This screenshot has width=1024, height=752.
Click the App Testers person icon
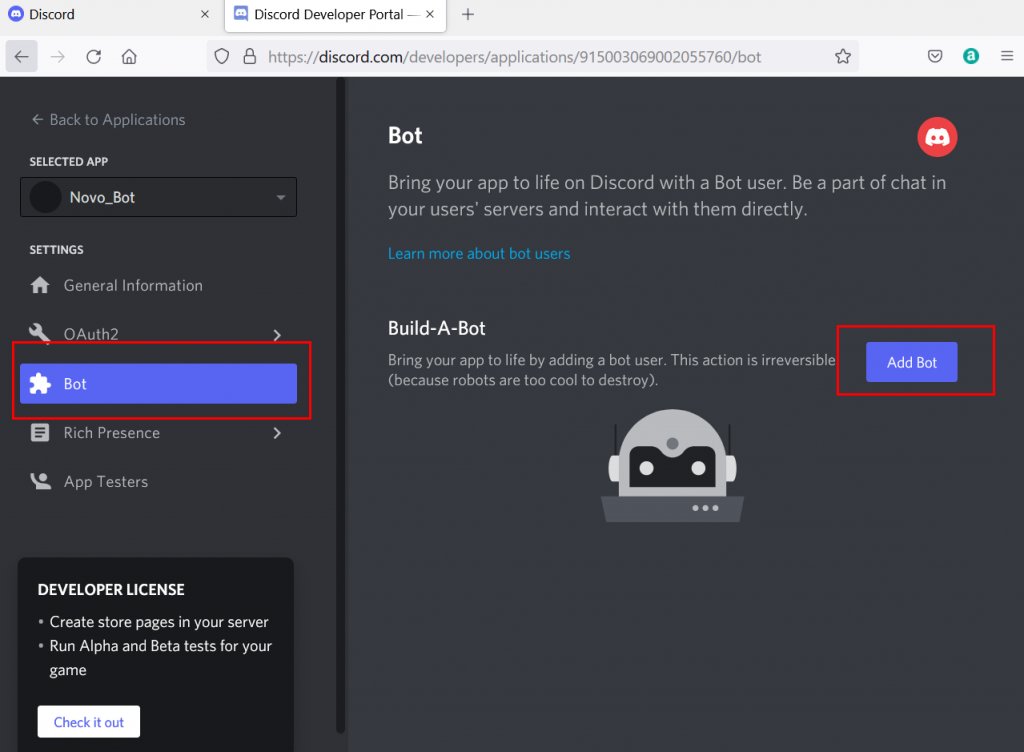[x=40, y=482]
